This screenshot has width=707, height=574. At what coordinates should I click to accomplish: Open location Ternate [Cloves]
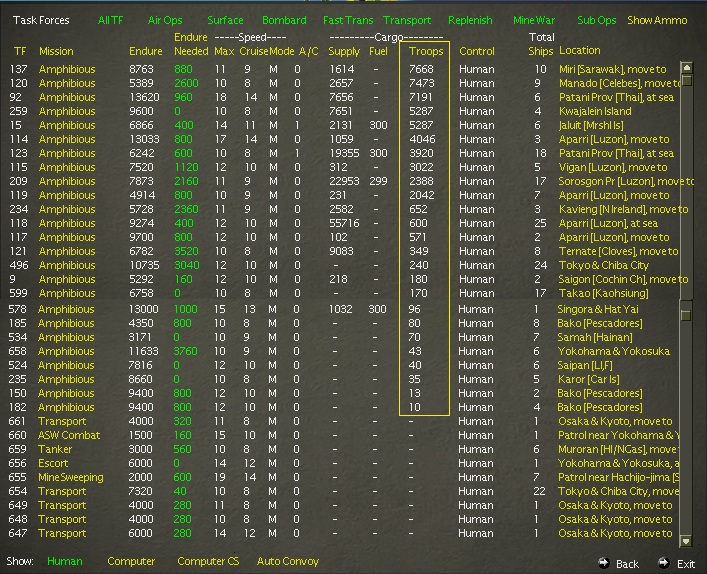tap(618, 251)
